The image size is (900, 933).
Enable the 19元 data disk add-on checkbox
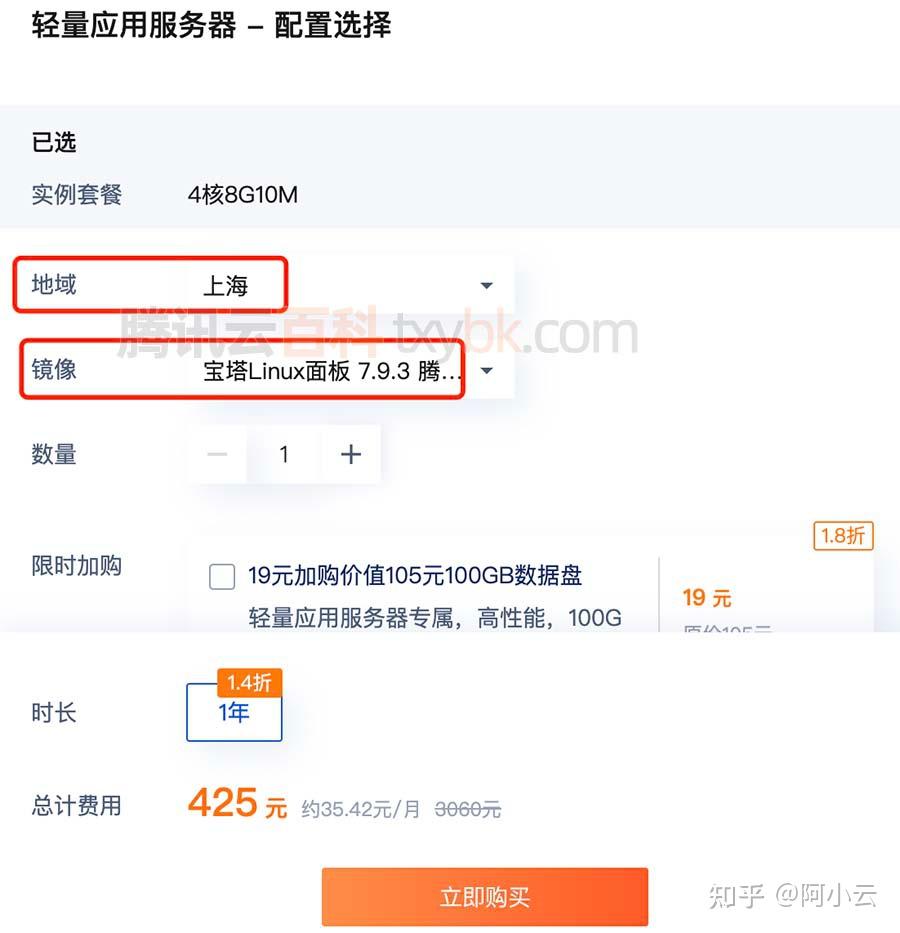click(x=222, y=577)
